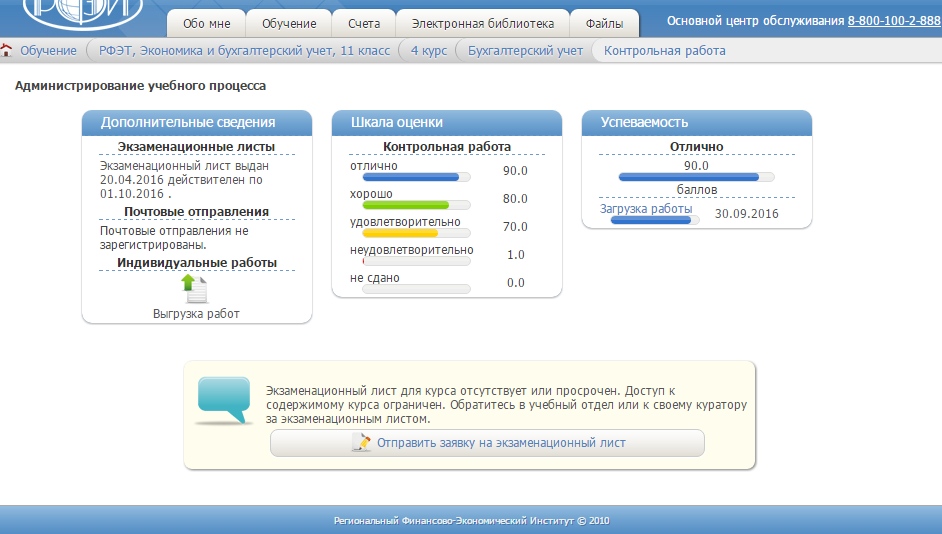
Task: Click the phone number 8-800-100-2-888
Action: pyautogui.click(x=894, y=20)
